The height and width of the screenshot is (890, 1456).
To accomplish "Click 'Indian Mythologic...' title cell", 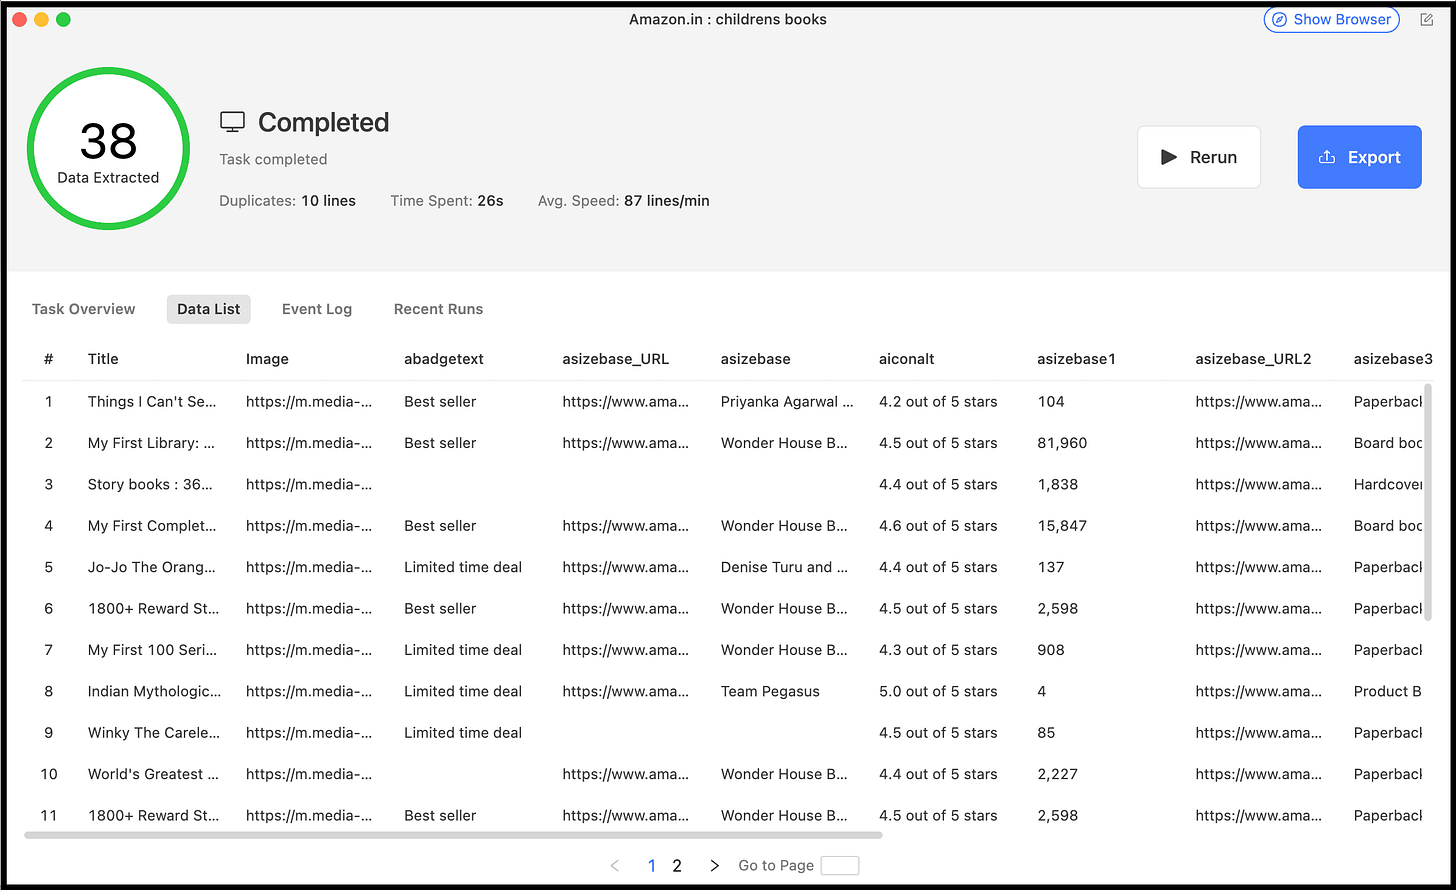I will tap(154, 691).
